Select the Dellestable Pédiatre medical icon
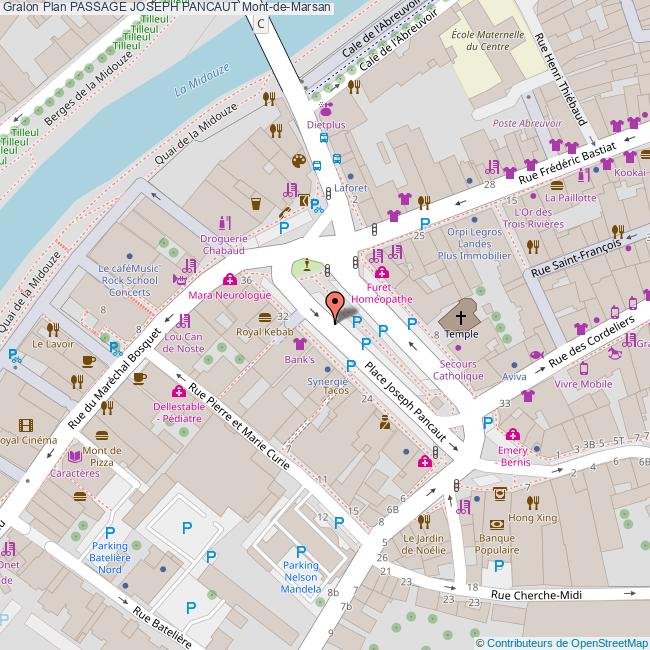 [178, 391]
